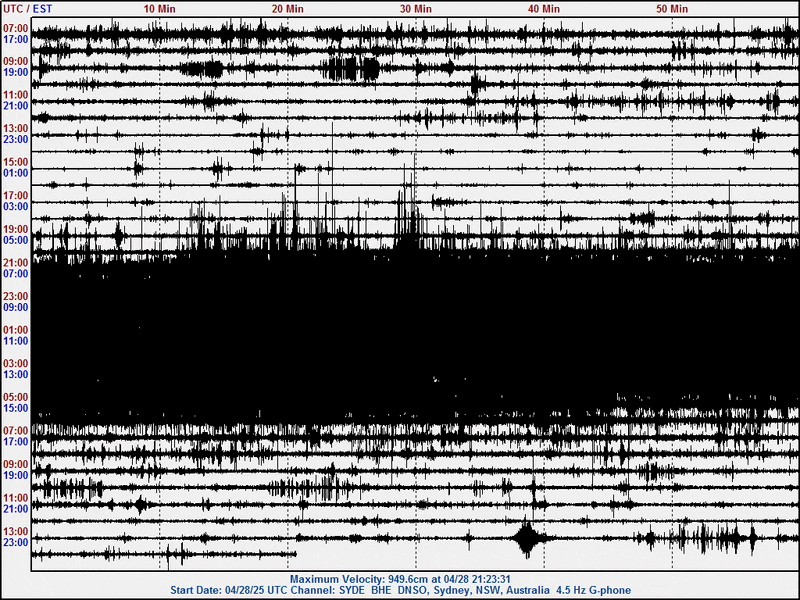Screen dimensions: 800x600
Task: Click the red UTC "21:00" time label
Action: tap(16, 263)
